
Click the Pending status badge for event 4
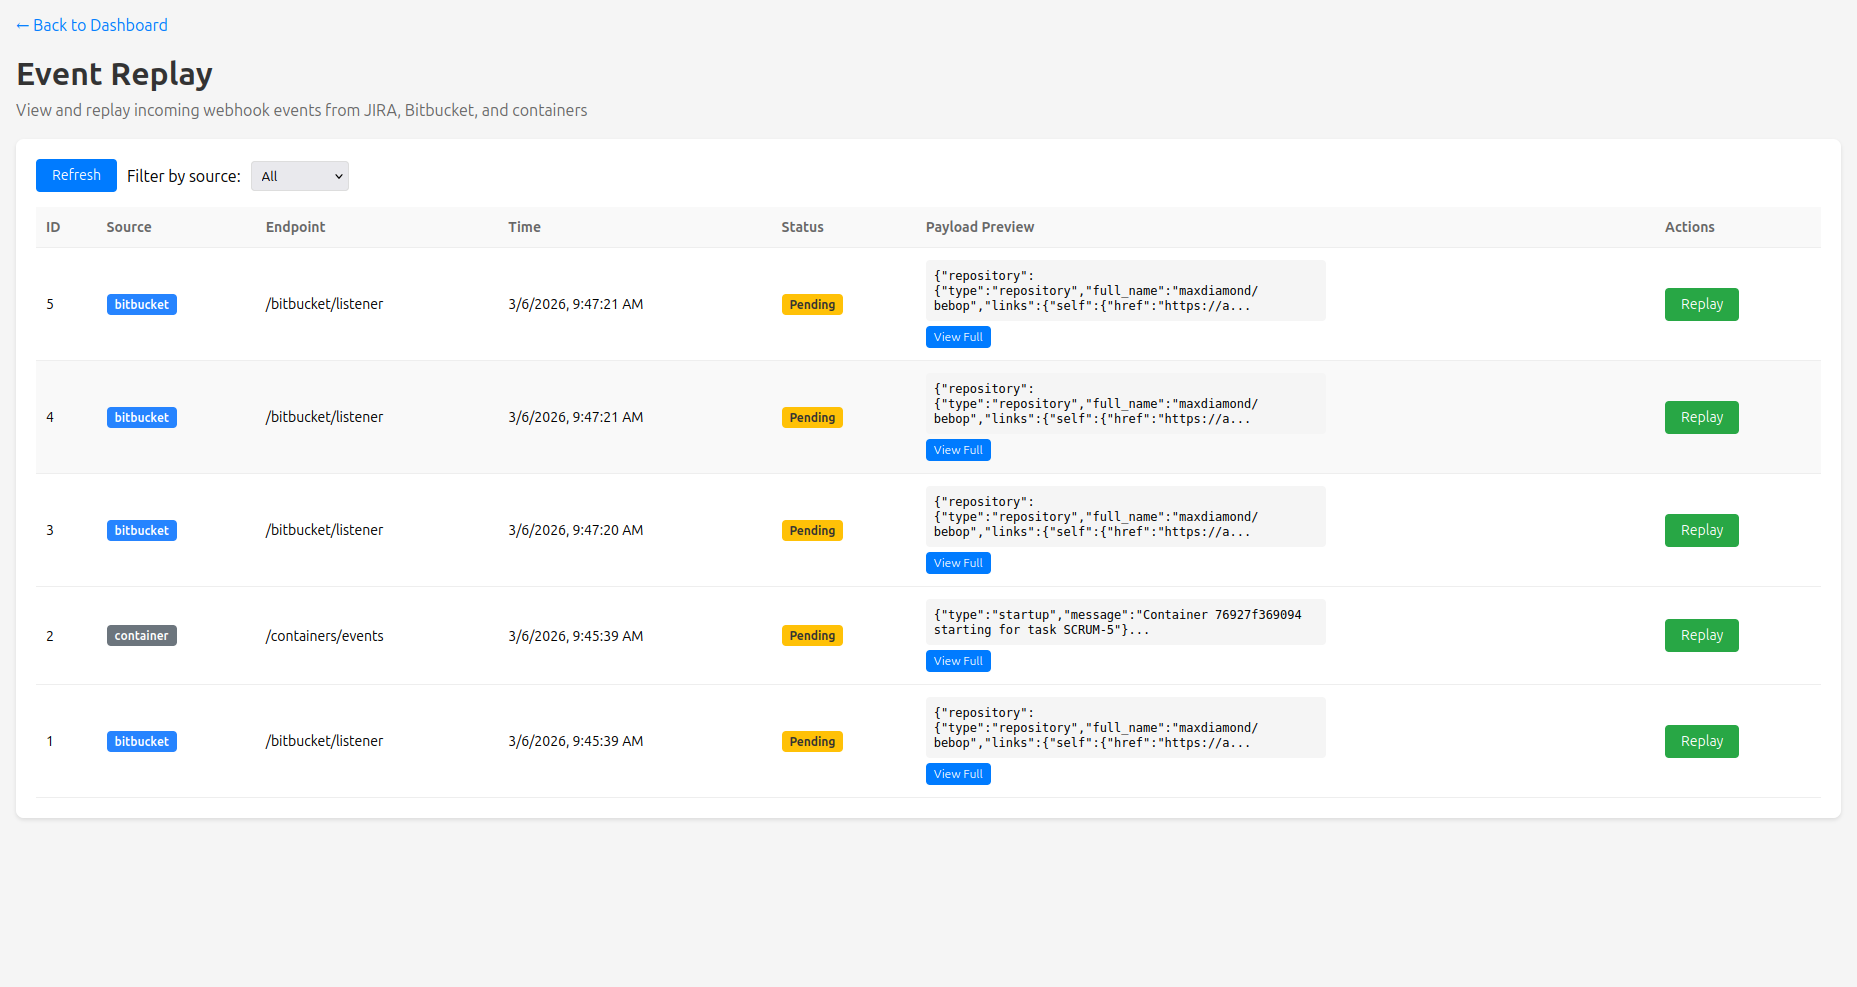(x=811, y=417)
